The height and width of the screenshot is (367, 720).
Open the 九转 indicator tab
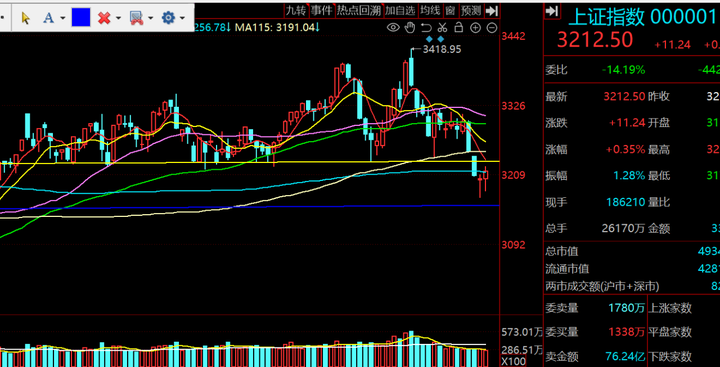click(x=296, y=10)
